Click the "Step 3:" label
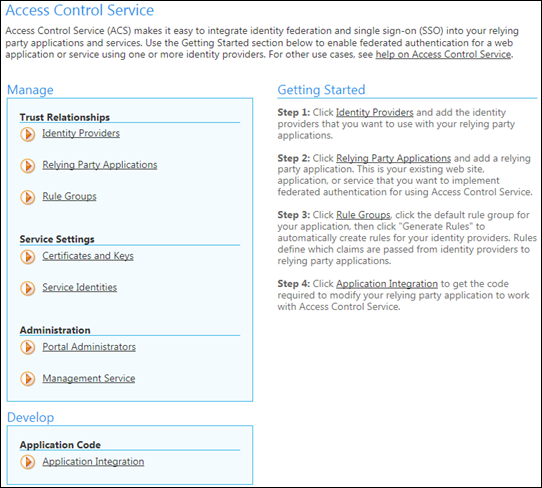 tap(294, 215)
